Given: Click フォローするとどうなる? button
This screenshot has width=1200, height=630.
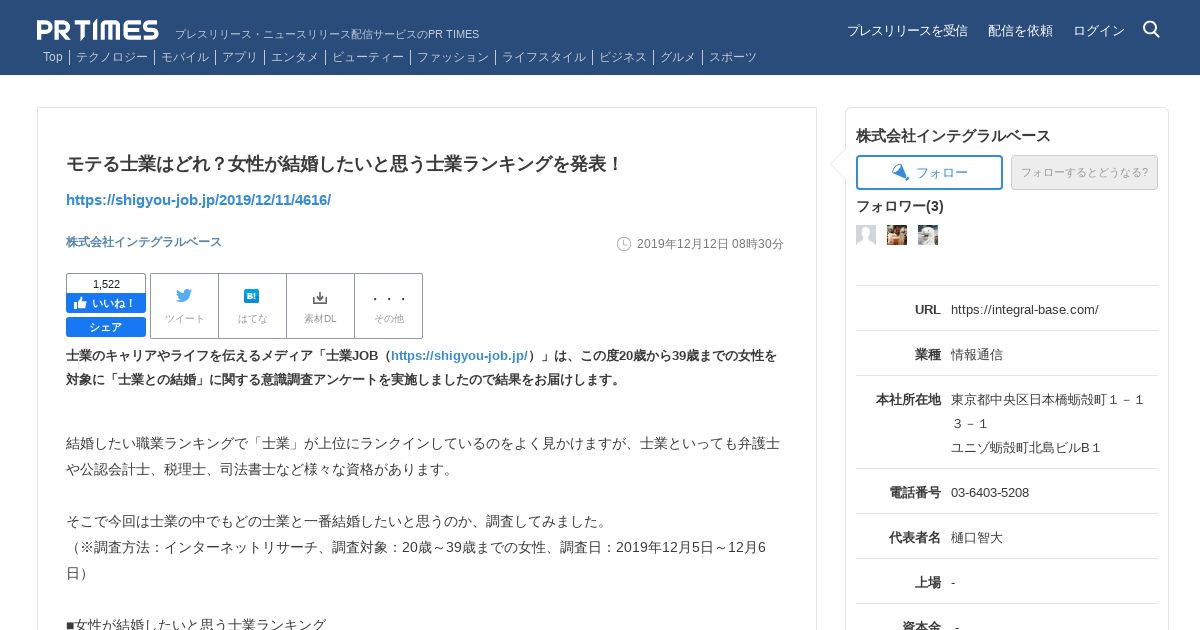Looking at the screenshot, I should [x=1084, y=172].
